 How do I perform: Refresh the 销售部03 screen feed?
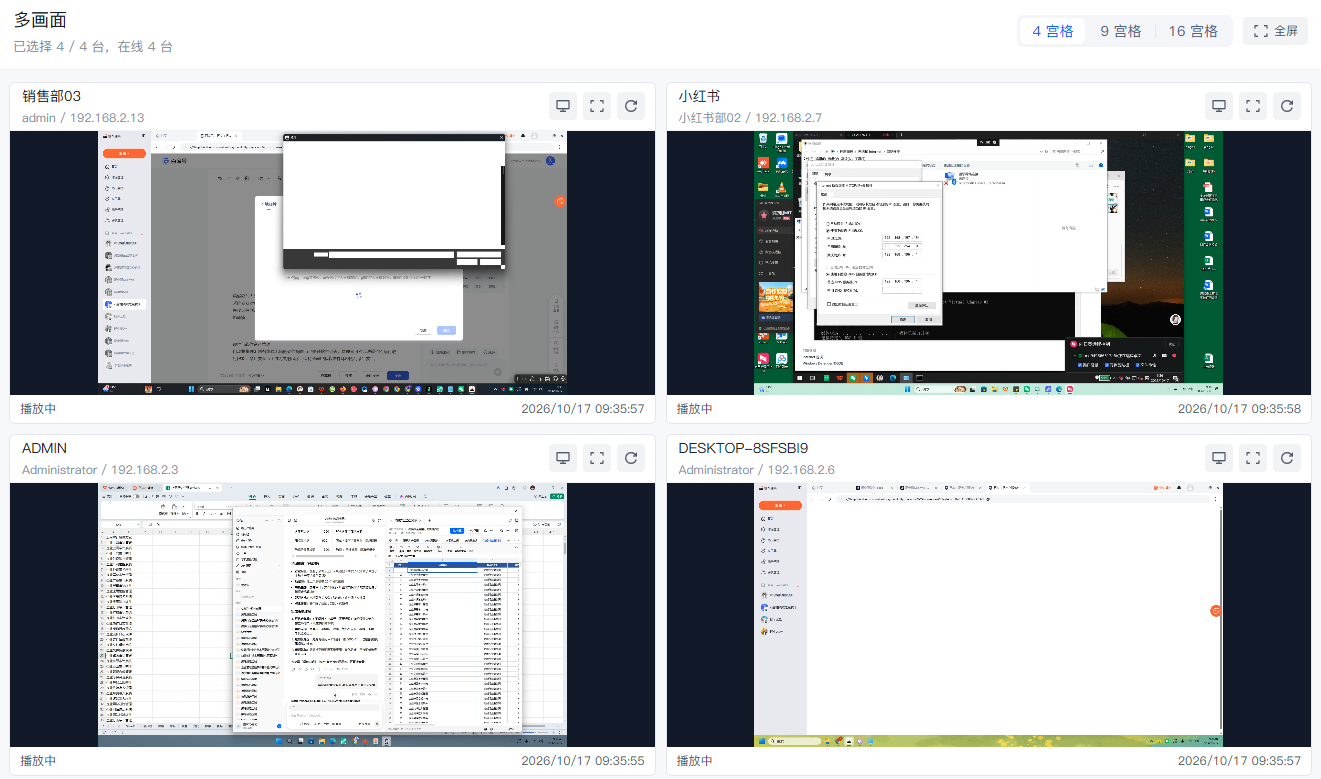631,106
